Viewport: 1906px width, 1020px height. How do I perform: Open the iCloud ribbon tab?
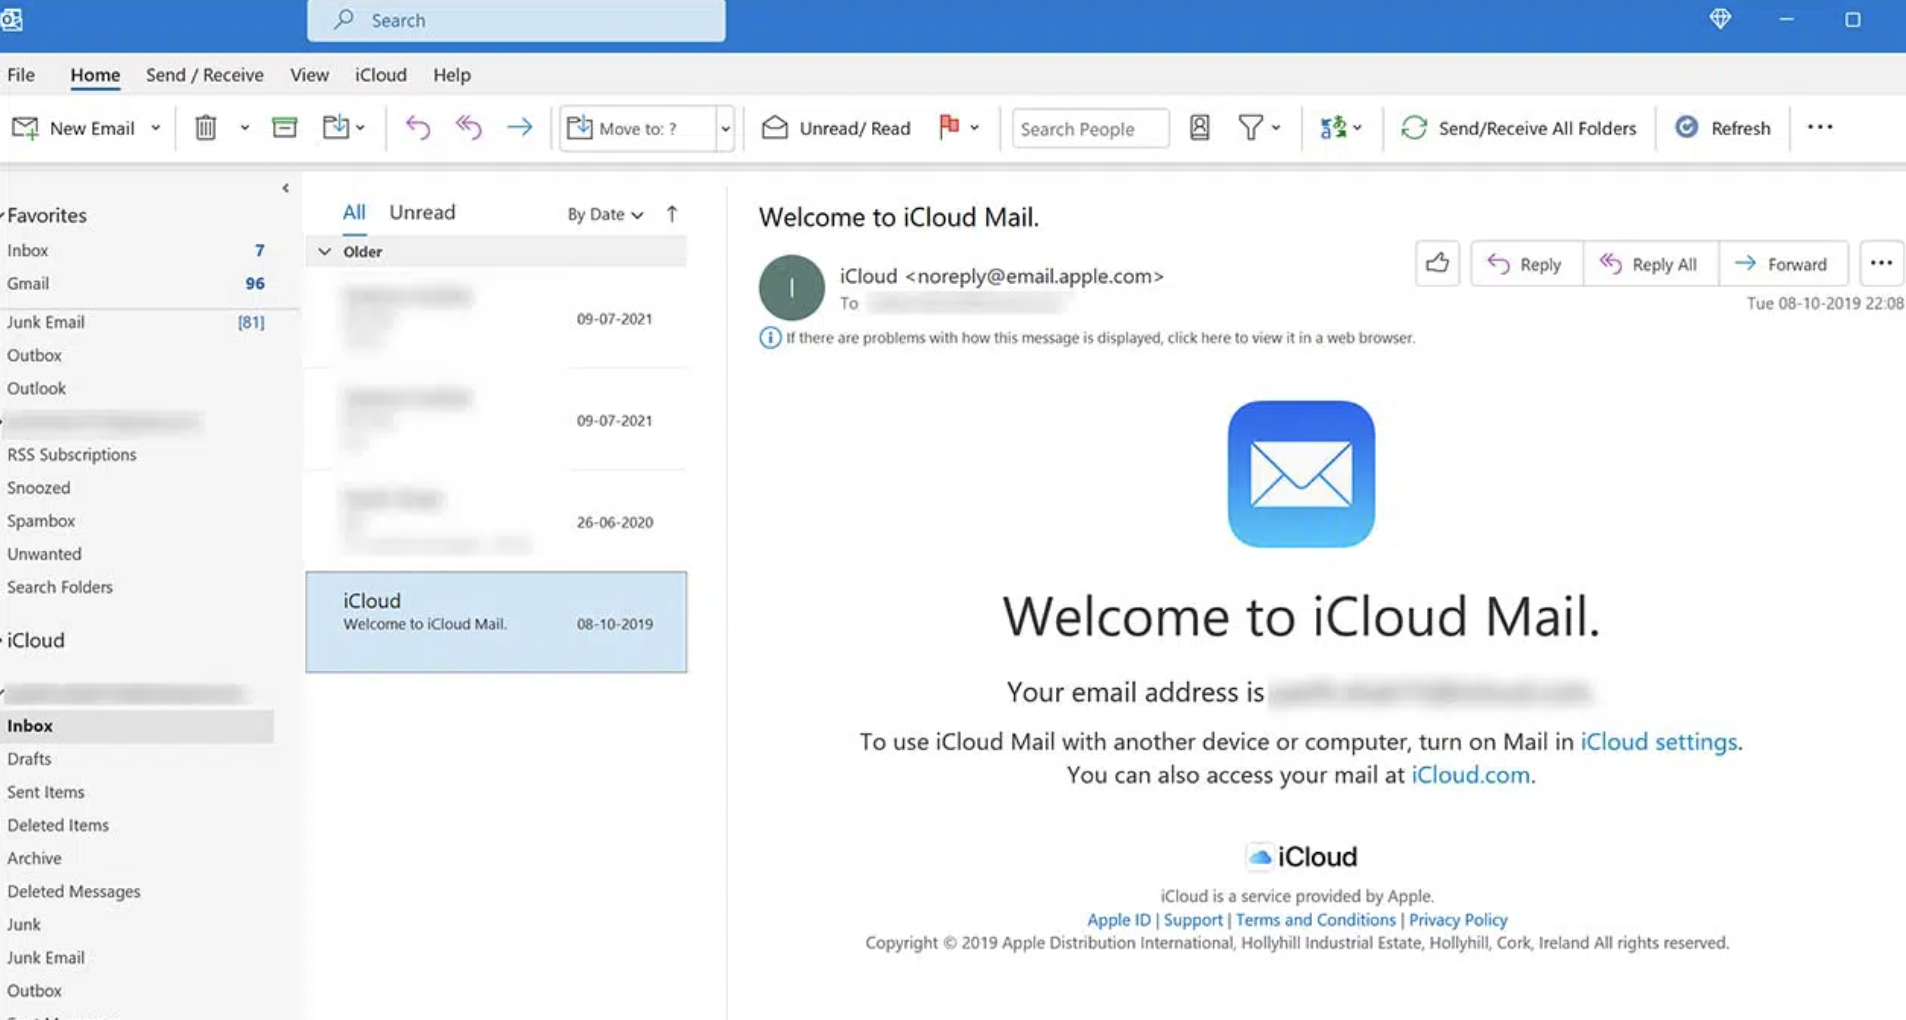click(381, 75)
